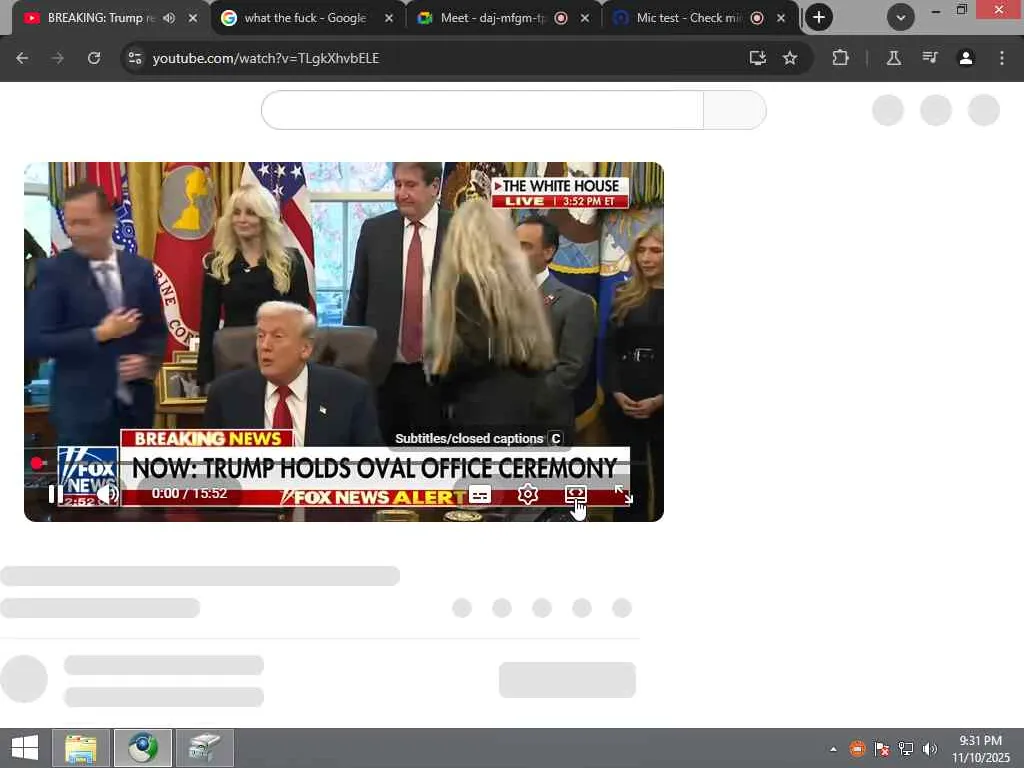The width and height of the screenshot is (1024, 768).
Task: Open third taskbar application icon
Action: click(x=205, y=748)
